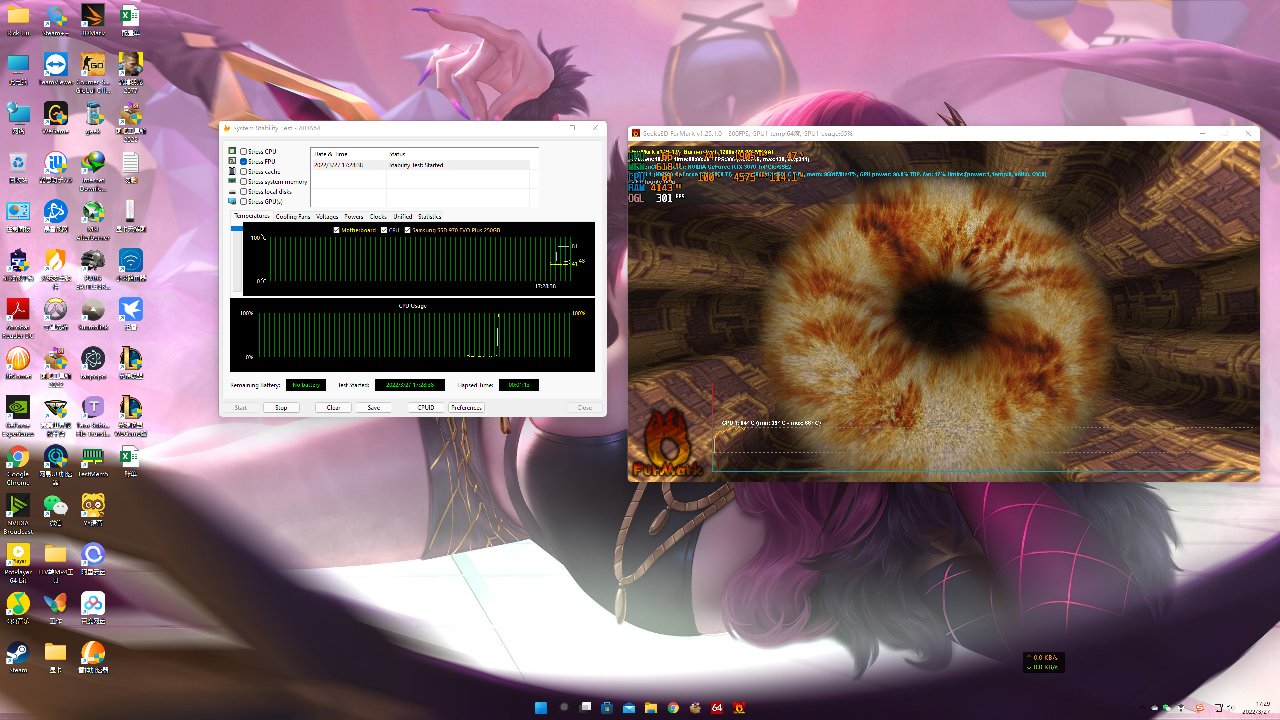This screenshot has height=720, width=1280.
Task: Click the Clear button in AIDA64
Action: (333, 407)
